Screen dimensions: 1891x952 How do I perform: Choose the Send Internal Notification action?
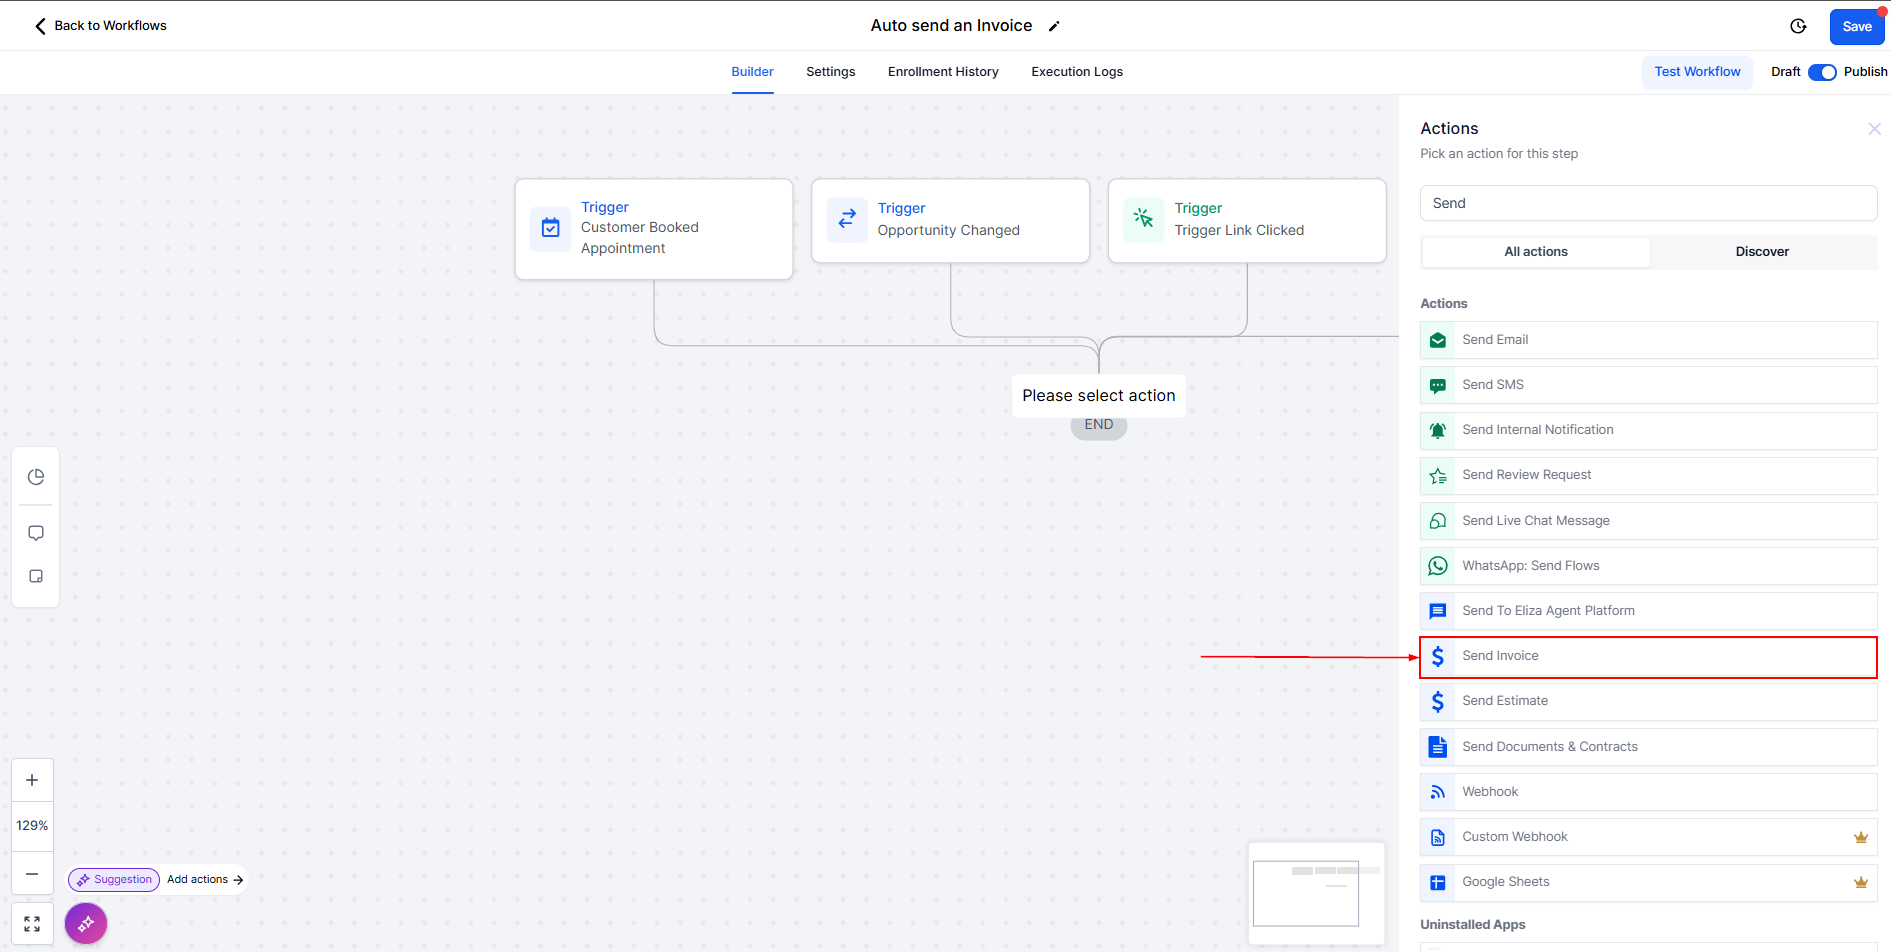[1648, 430]
